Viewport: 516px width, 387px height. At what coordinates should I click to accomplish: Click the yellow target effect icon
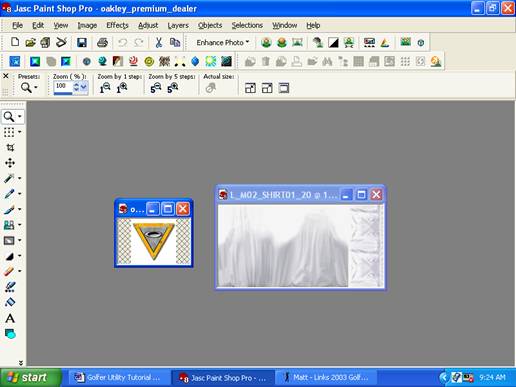[x=149, y=61]
